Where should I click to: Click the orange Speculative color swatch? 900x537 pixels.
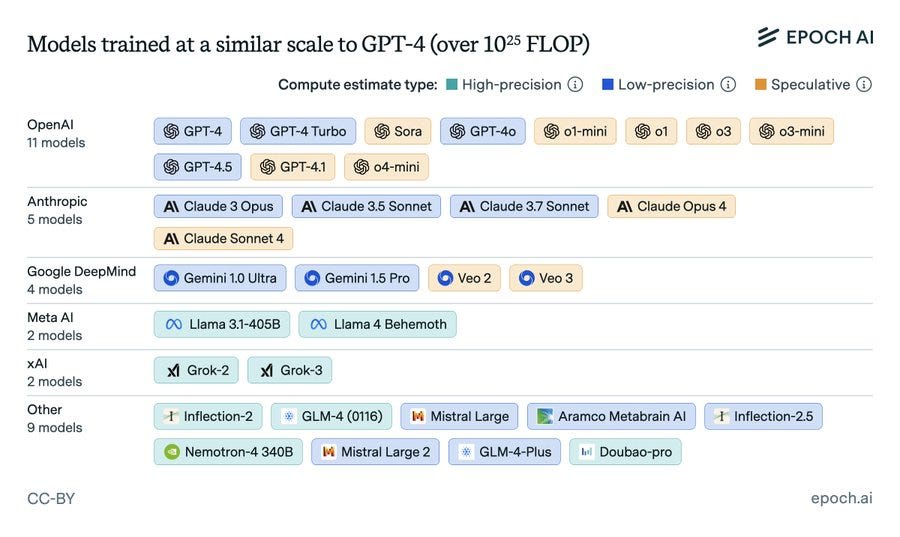coord(760,85)
